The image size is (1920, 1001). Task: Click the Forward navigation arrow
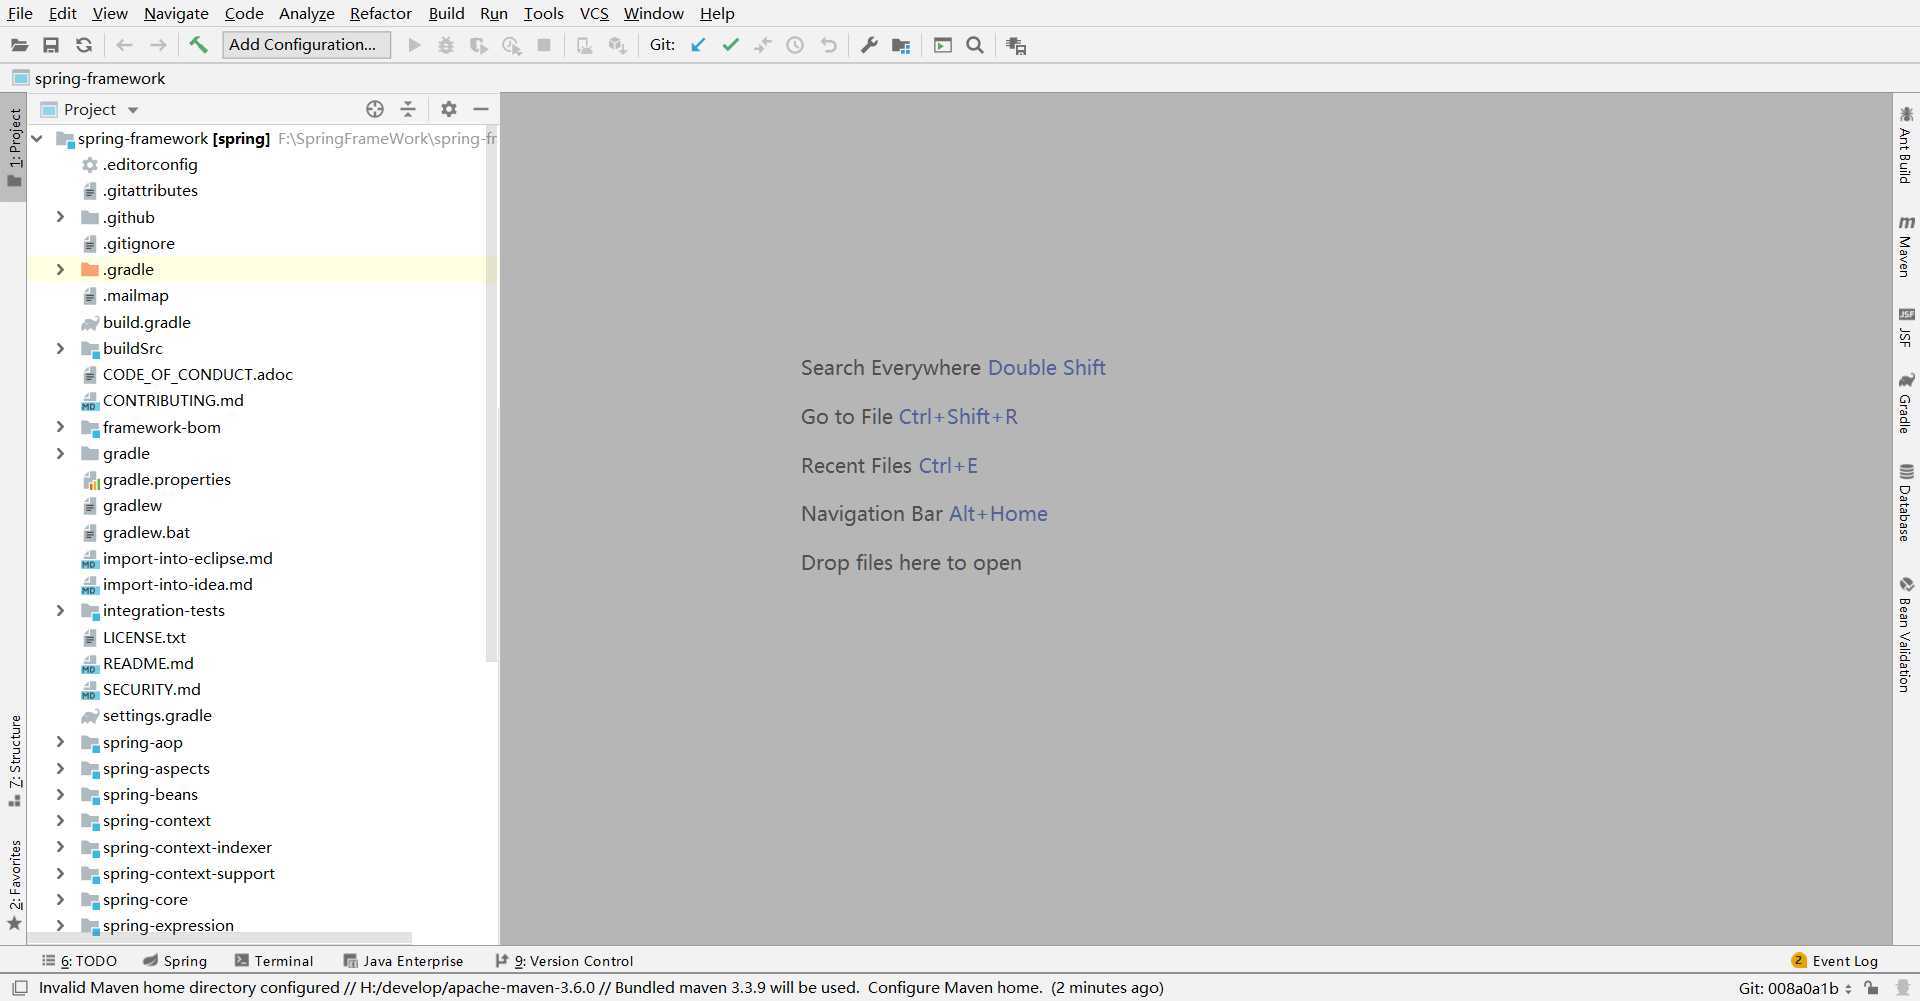click(158, 45)
